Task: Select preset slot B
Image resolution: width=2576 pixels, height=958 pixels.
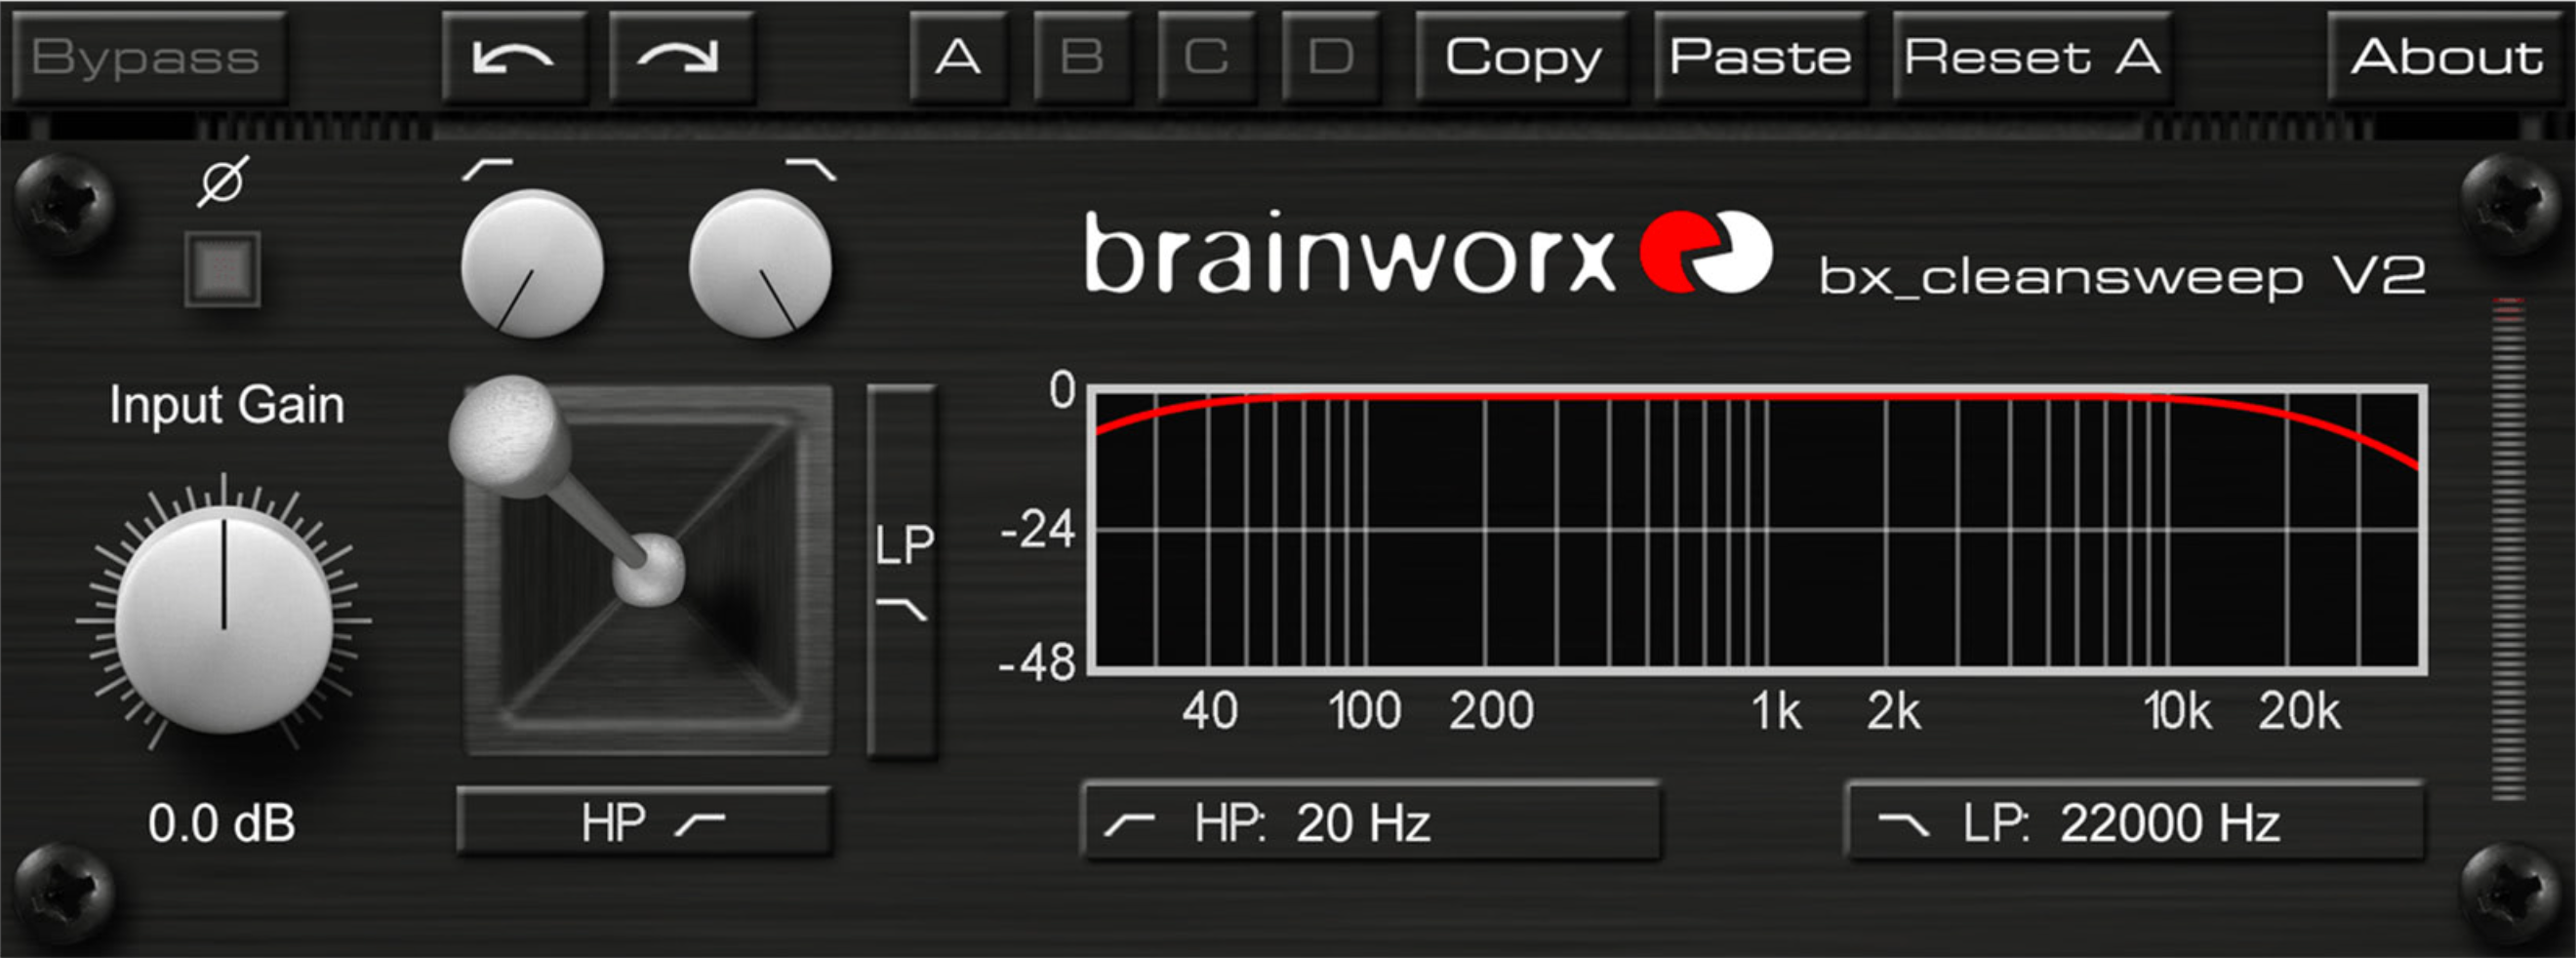Action: tap(1083, 57)
